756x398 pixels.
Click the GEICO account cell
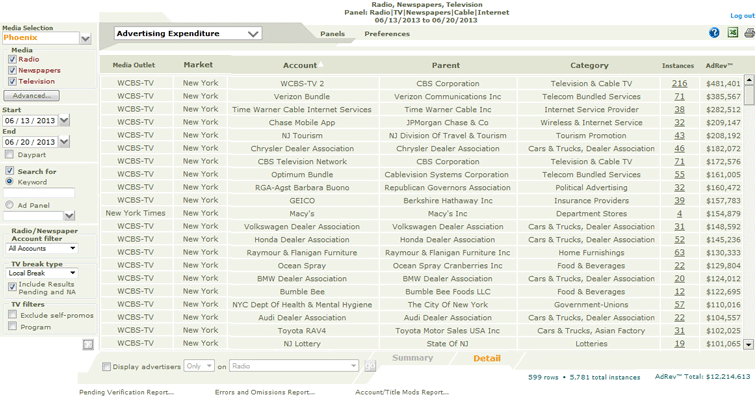(x=302, y=201)
